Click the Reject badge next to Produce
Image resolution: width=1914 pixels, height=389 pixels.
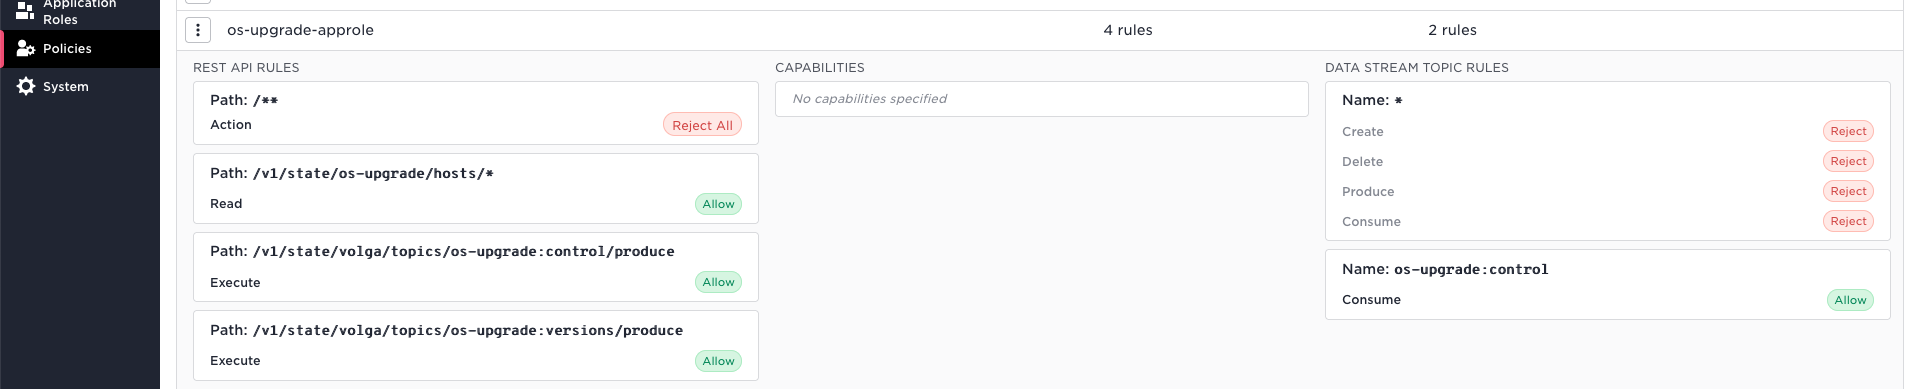coord(1848,191)
